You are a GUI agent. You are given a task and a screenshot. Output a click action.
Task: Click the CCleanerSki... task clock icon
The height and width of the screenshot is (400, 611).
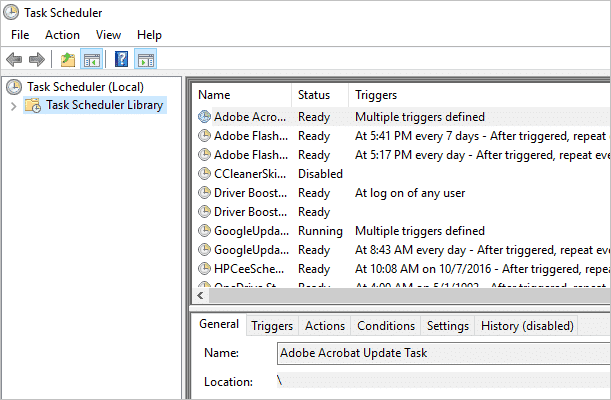[204, 173]
